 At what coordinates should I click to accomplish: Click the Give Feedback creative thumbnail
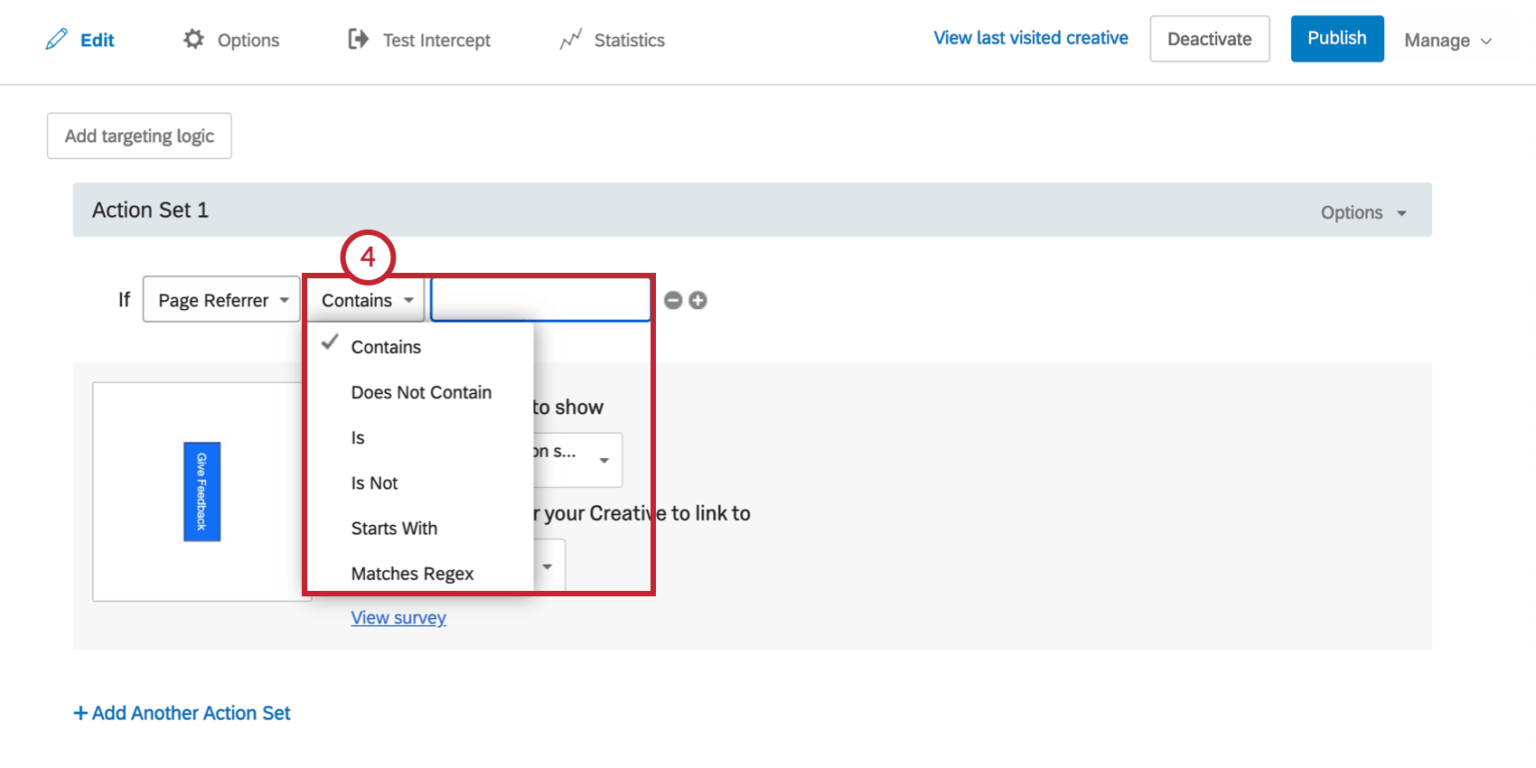202,490
